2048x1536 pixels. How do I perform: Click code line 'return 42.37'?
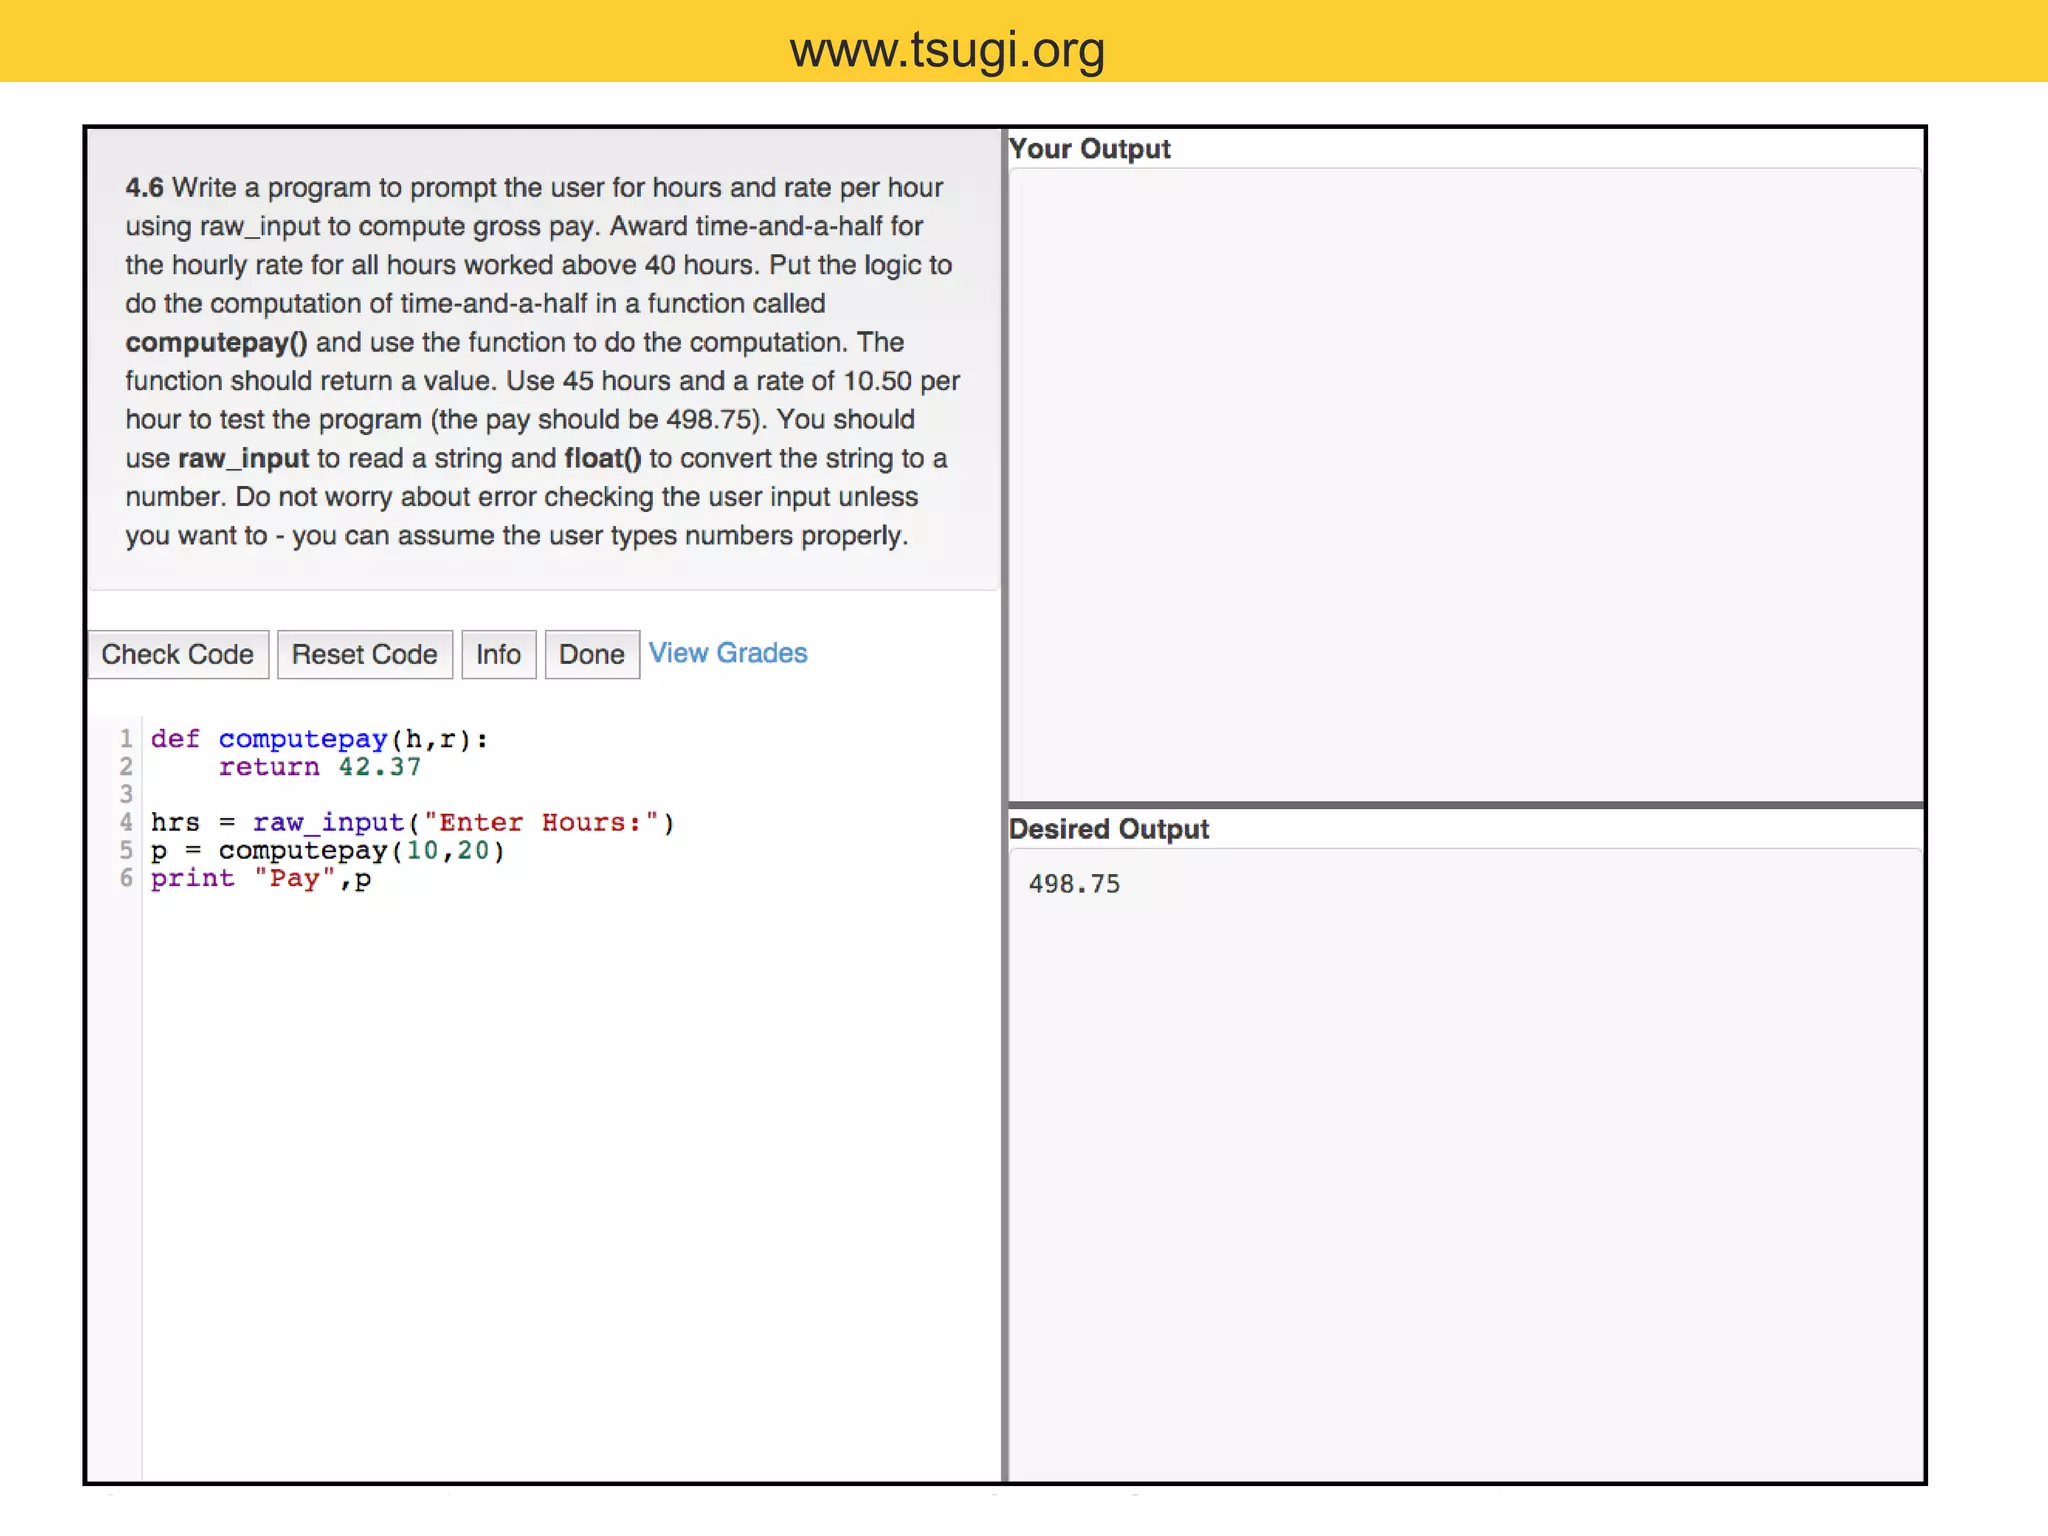320,767
